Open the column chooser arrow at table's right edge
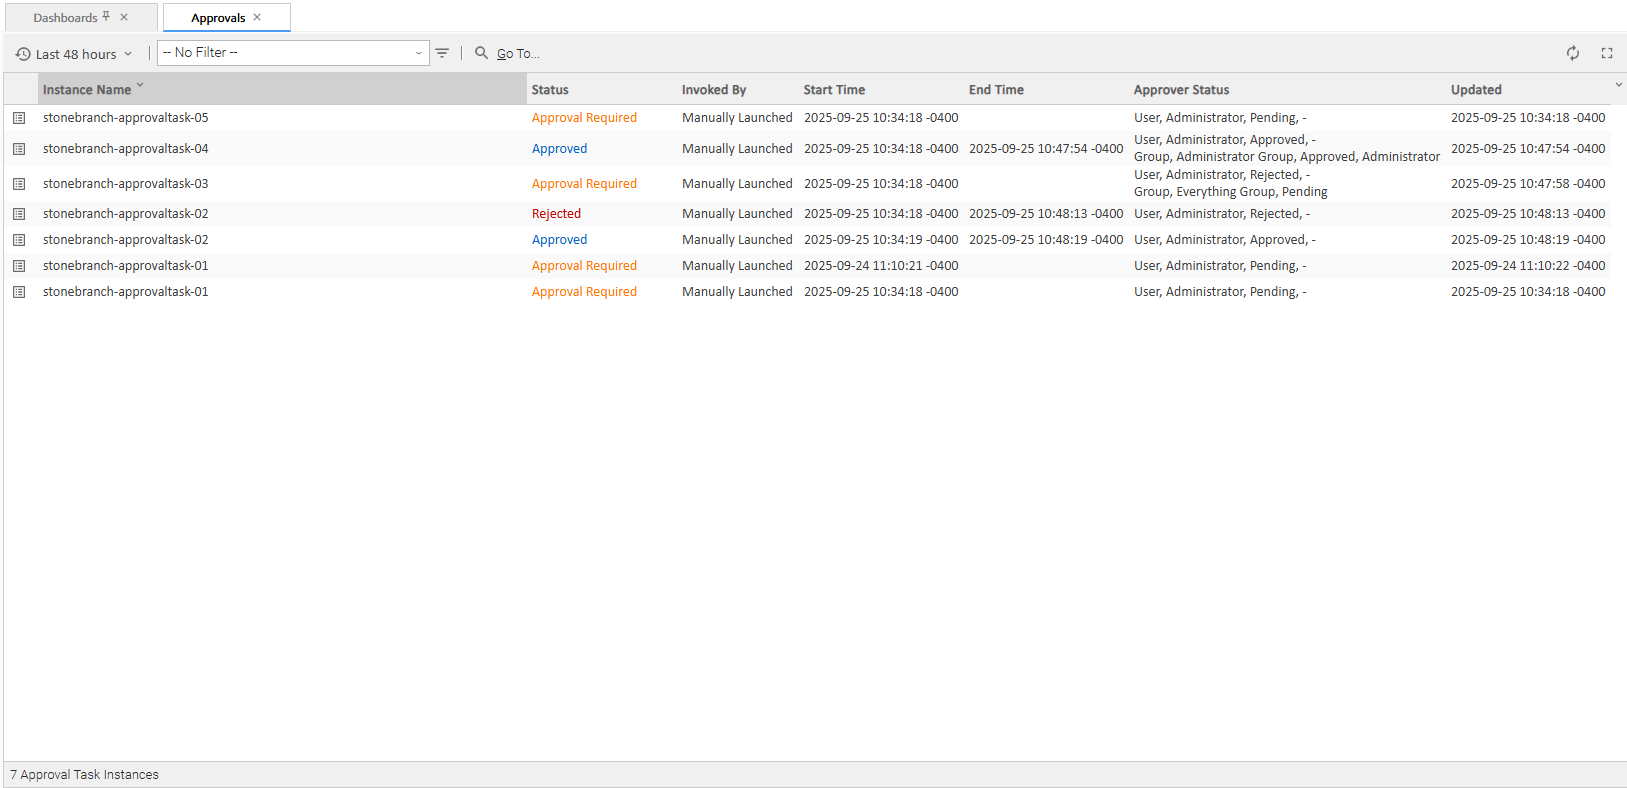This screenshot has width=1627, height=788. click(1618, 85)
